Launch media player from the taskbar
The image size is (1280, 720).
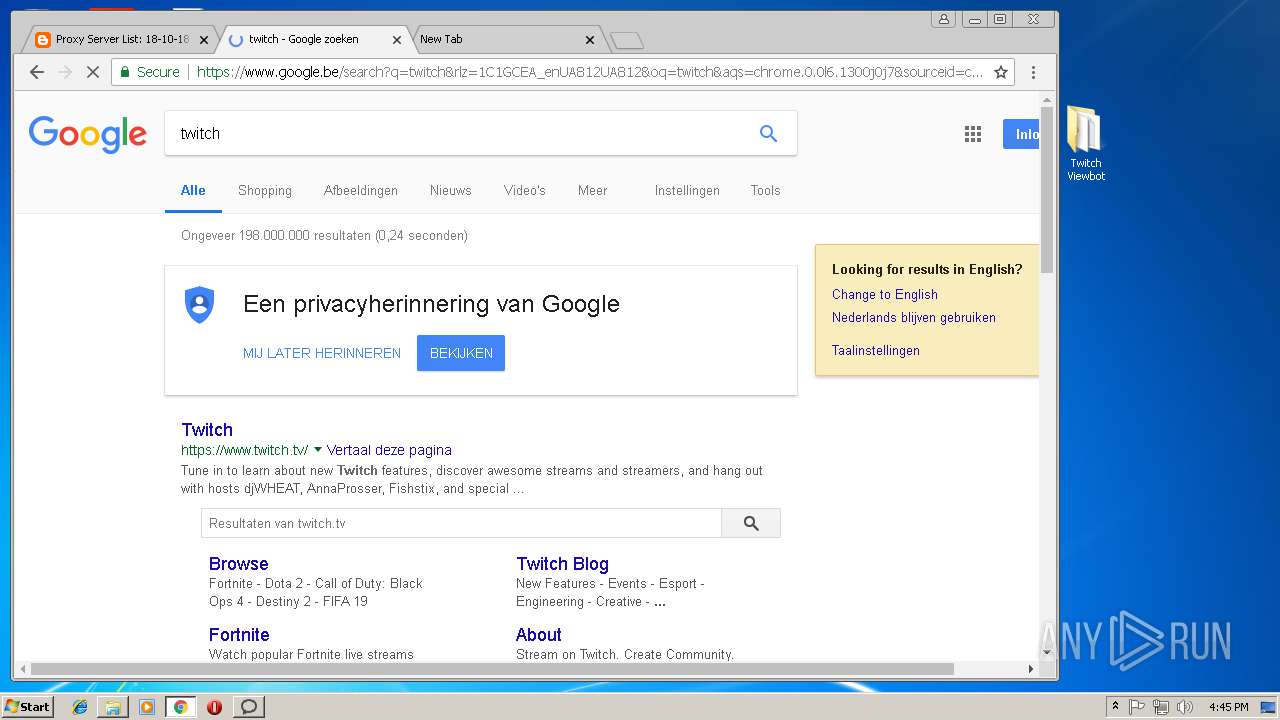tap(147, 707)
